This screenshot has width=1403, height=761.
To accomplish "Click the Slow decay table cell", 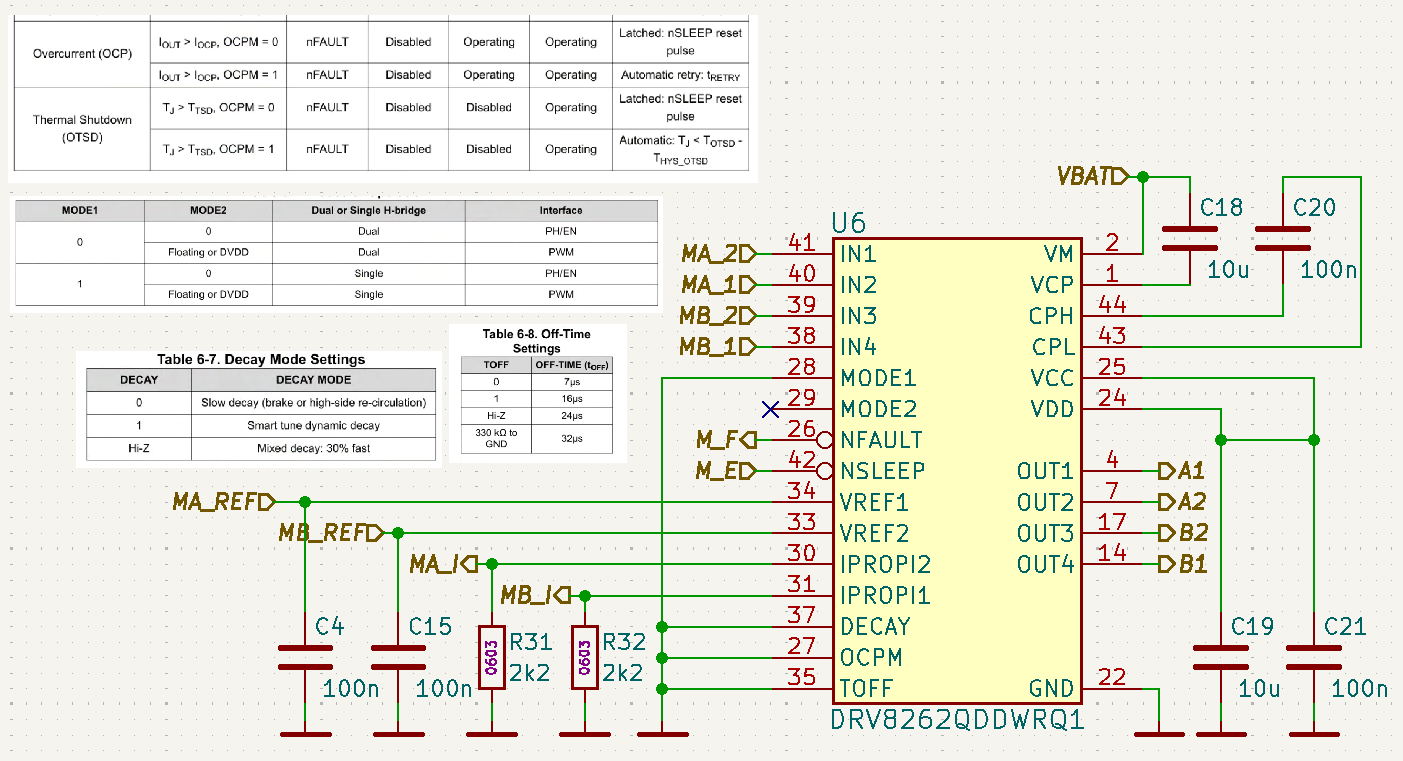I will click(x=312, y=402).
